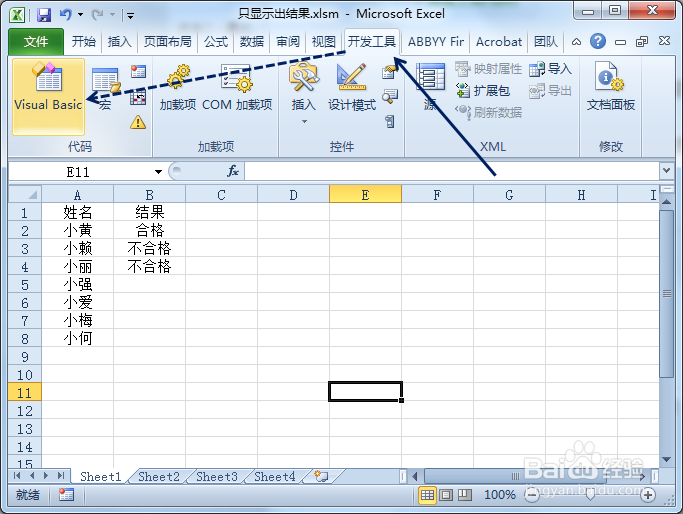Image resolution: width=683 pixels, height=514 pixels.
Task: Open Macro Security warning icon
Action: pos(139,122)
